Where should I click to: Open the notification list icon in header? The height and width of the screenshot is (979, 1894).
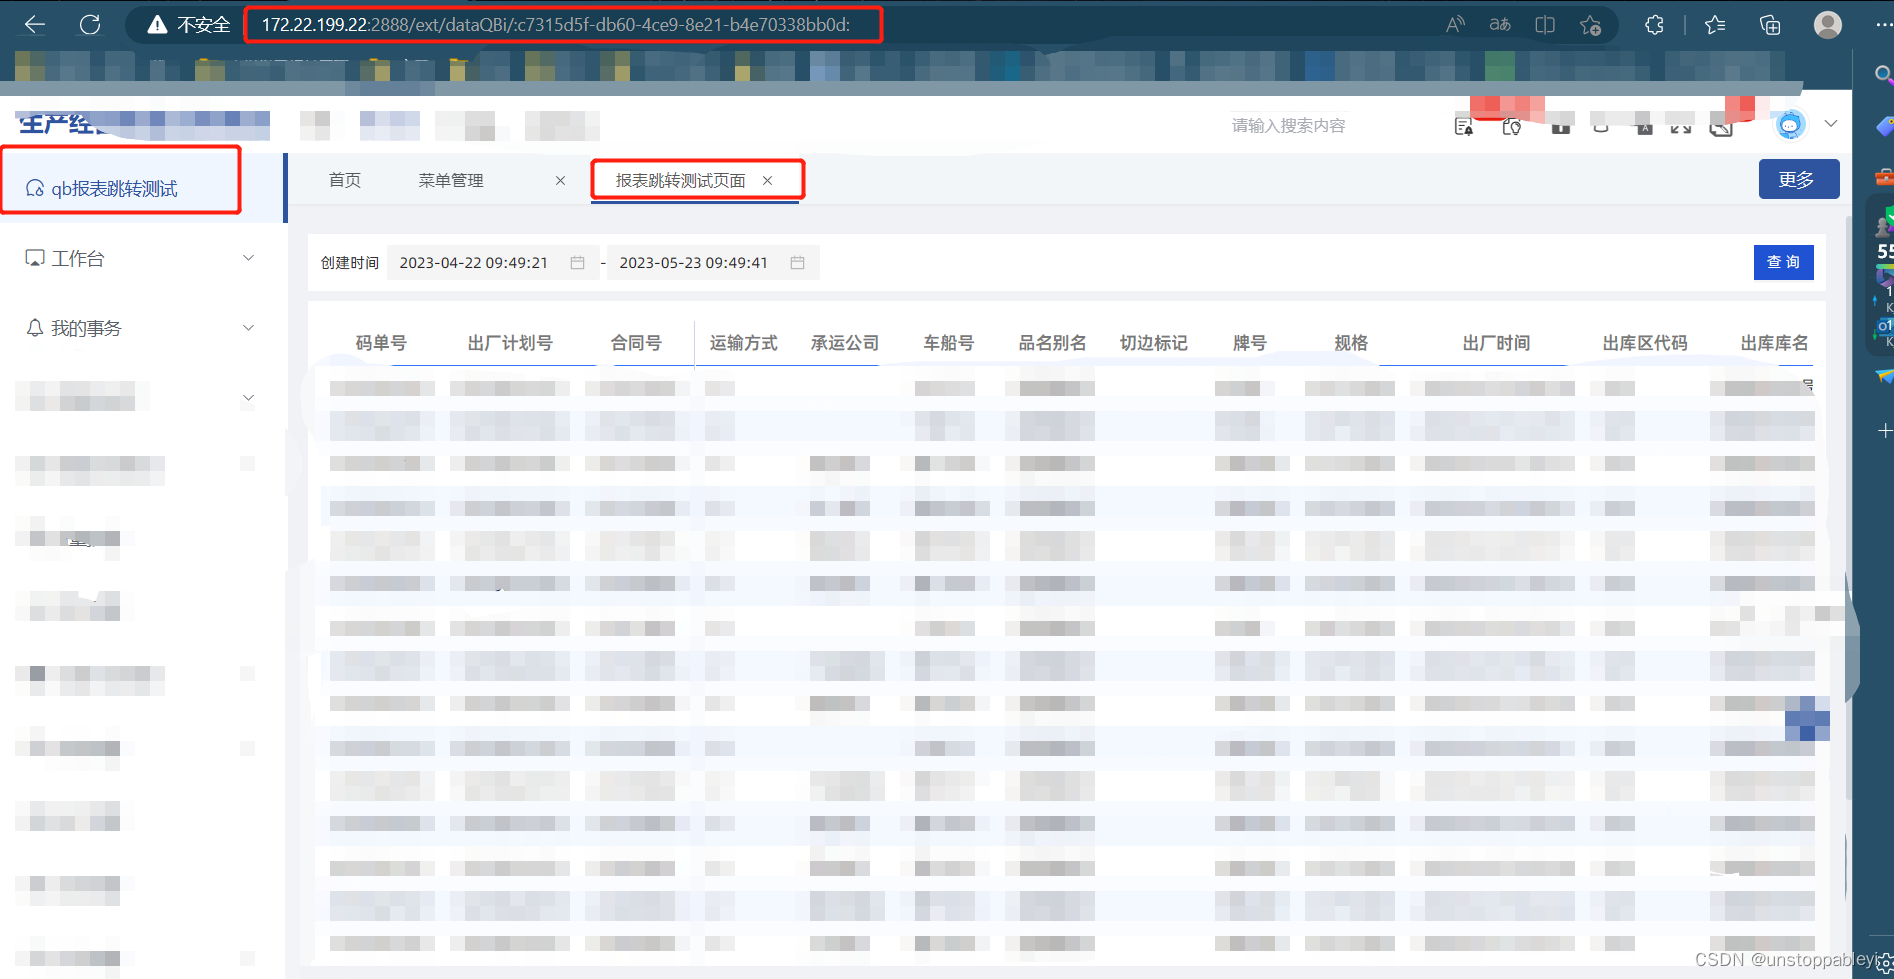click(1464, 126)
